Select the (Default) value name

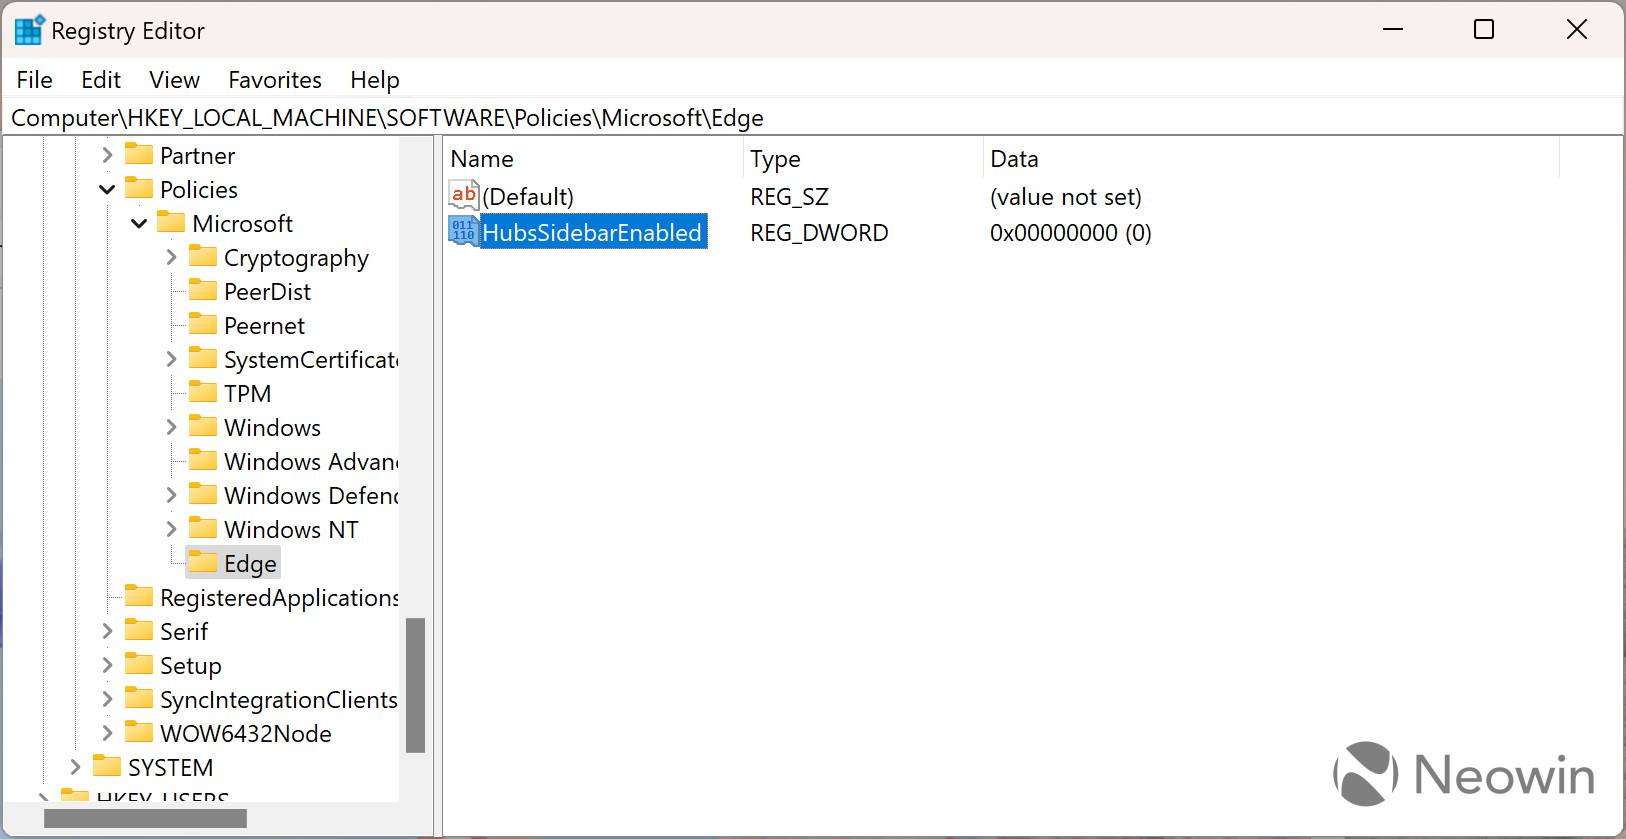pos(528,196)
